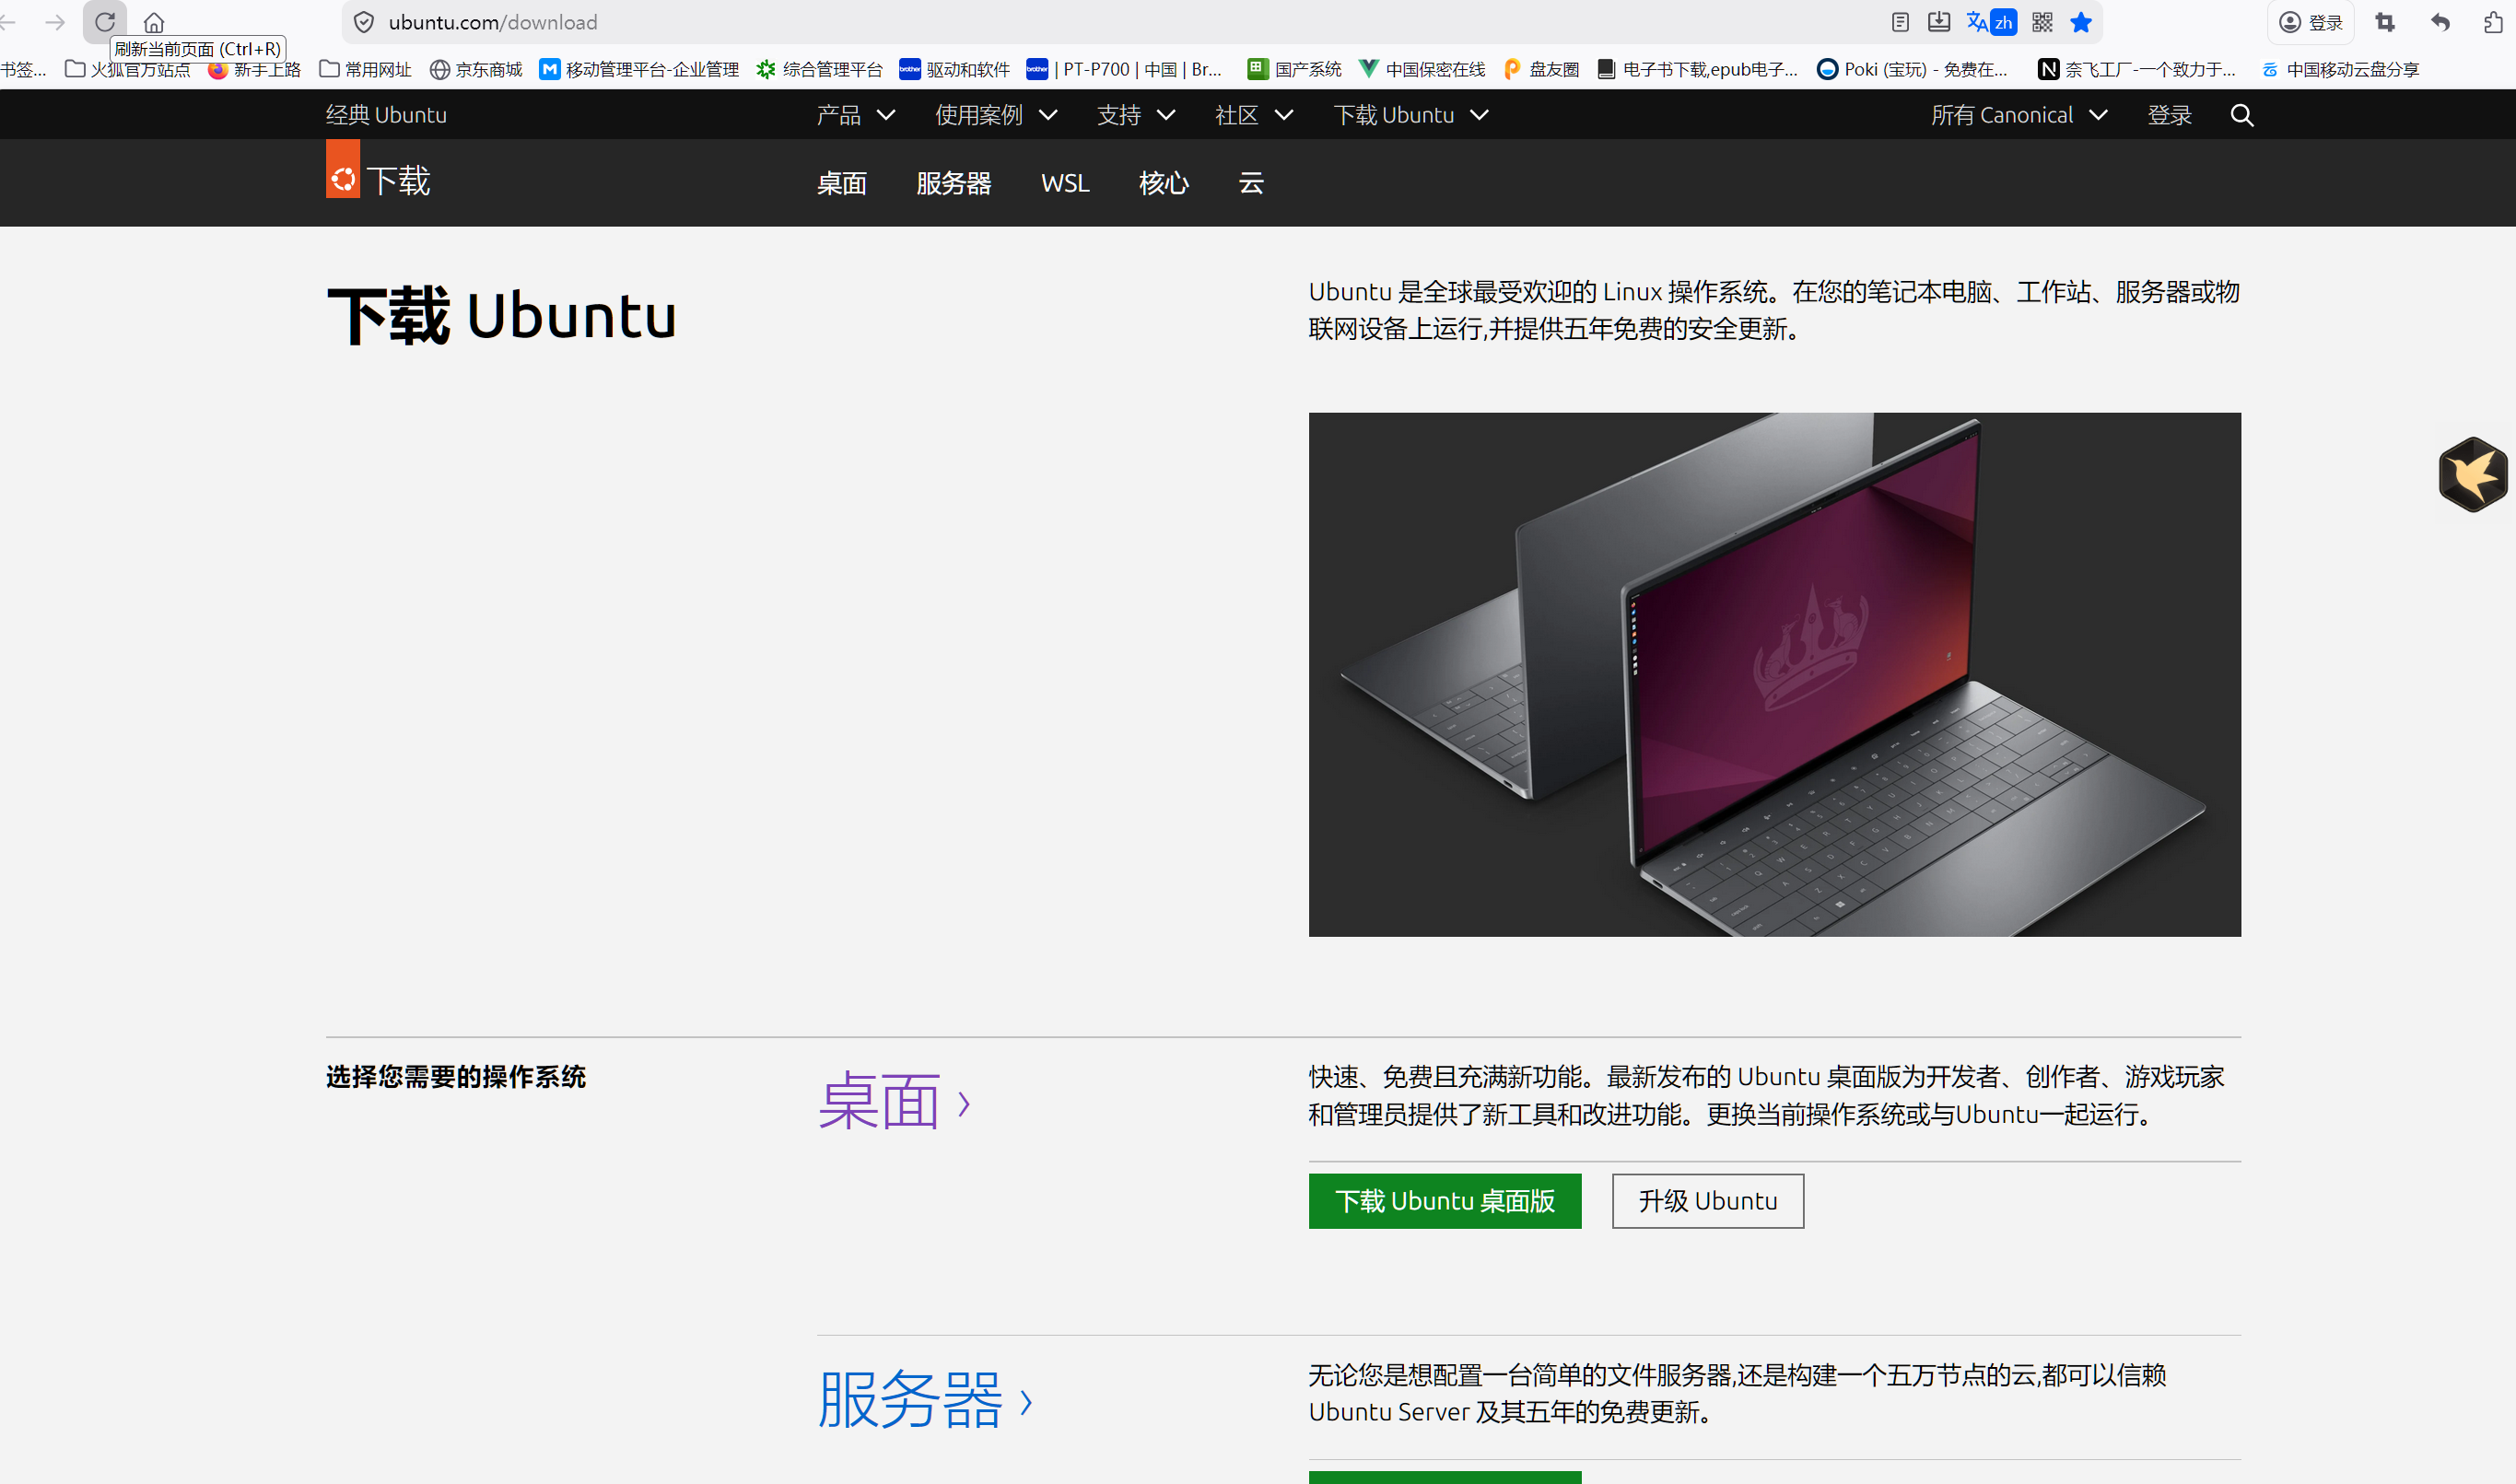The width and height of the screenshot is (2516, 1484).
Task: Click the reload page icon
Action: pos(104,22)
